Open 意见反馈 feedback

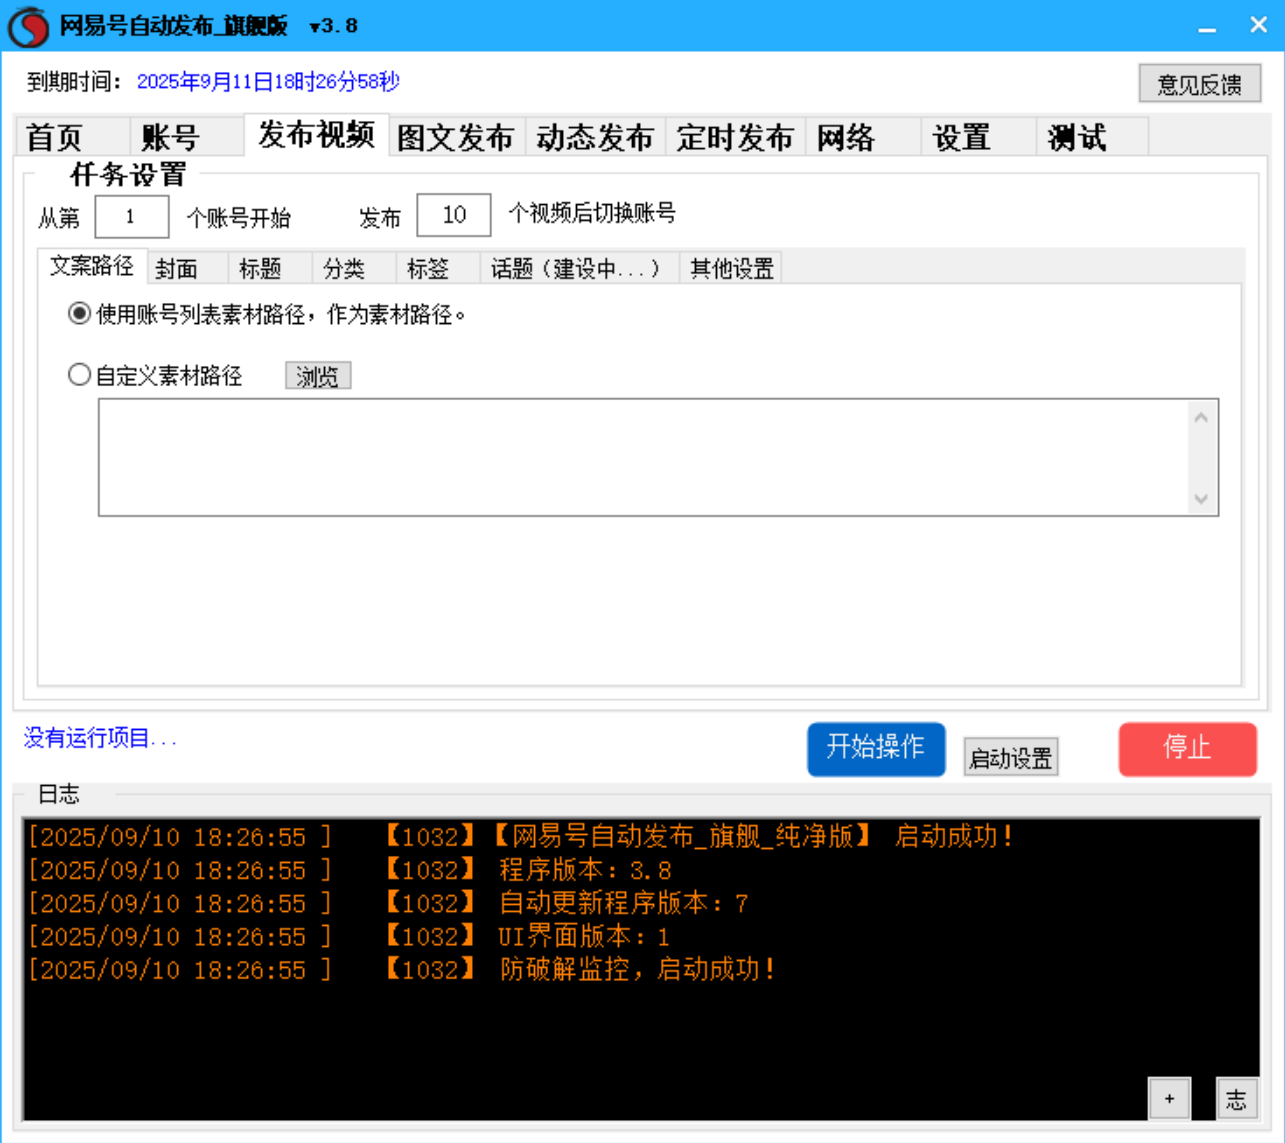point(1199,84)
